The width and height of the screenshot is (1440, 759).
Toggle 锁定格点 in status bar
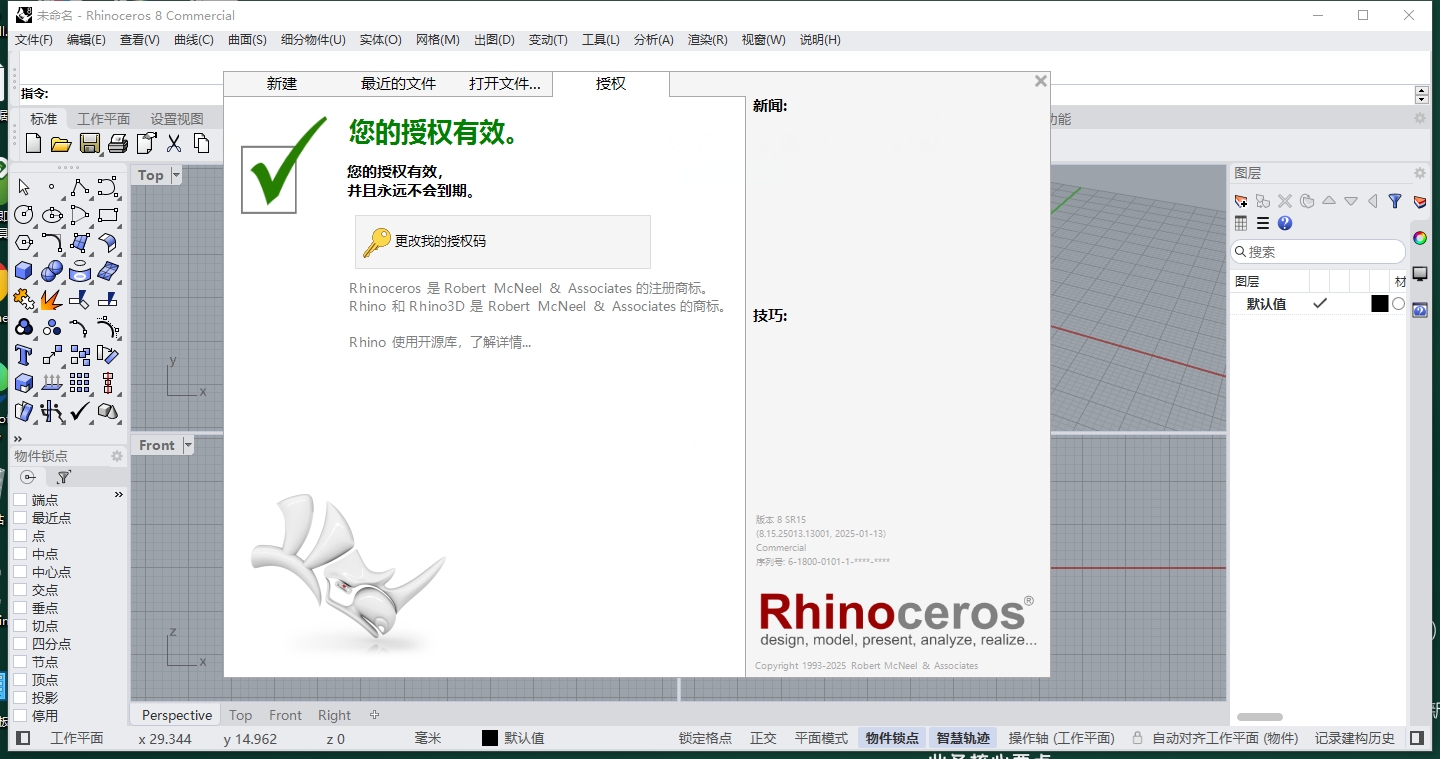point(705,738)
